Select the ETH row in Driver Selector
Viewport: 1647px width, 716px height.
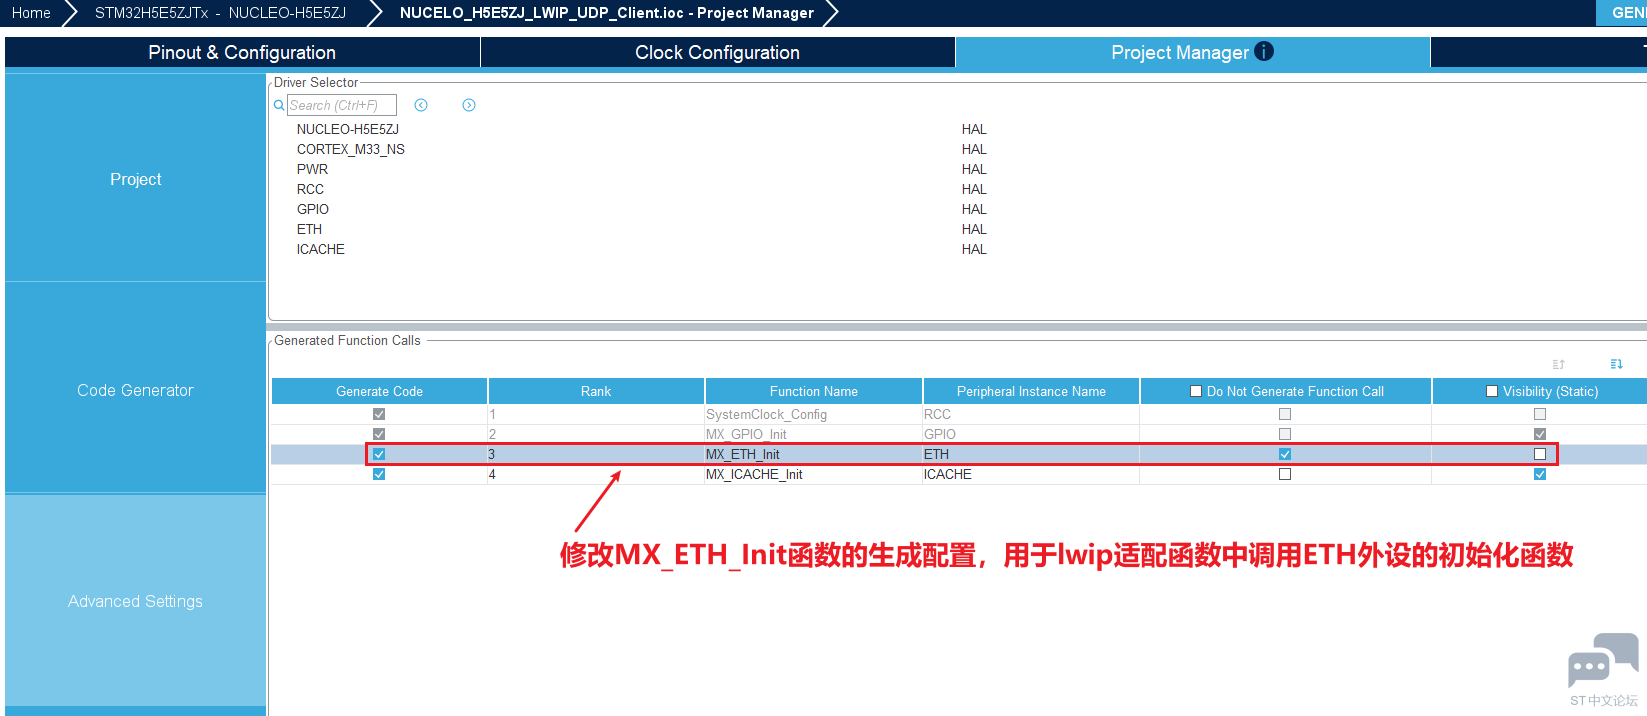(309, 229)
